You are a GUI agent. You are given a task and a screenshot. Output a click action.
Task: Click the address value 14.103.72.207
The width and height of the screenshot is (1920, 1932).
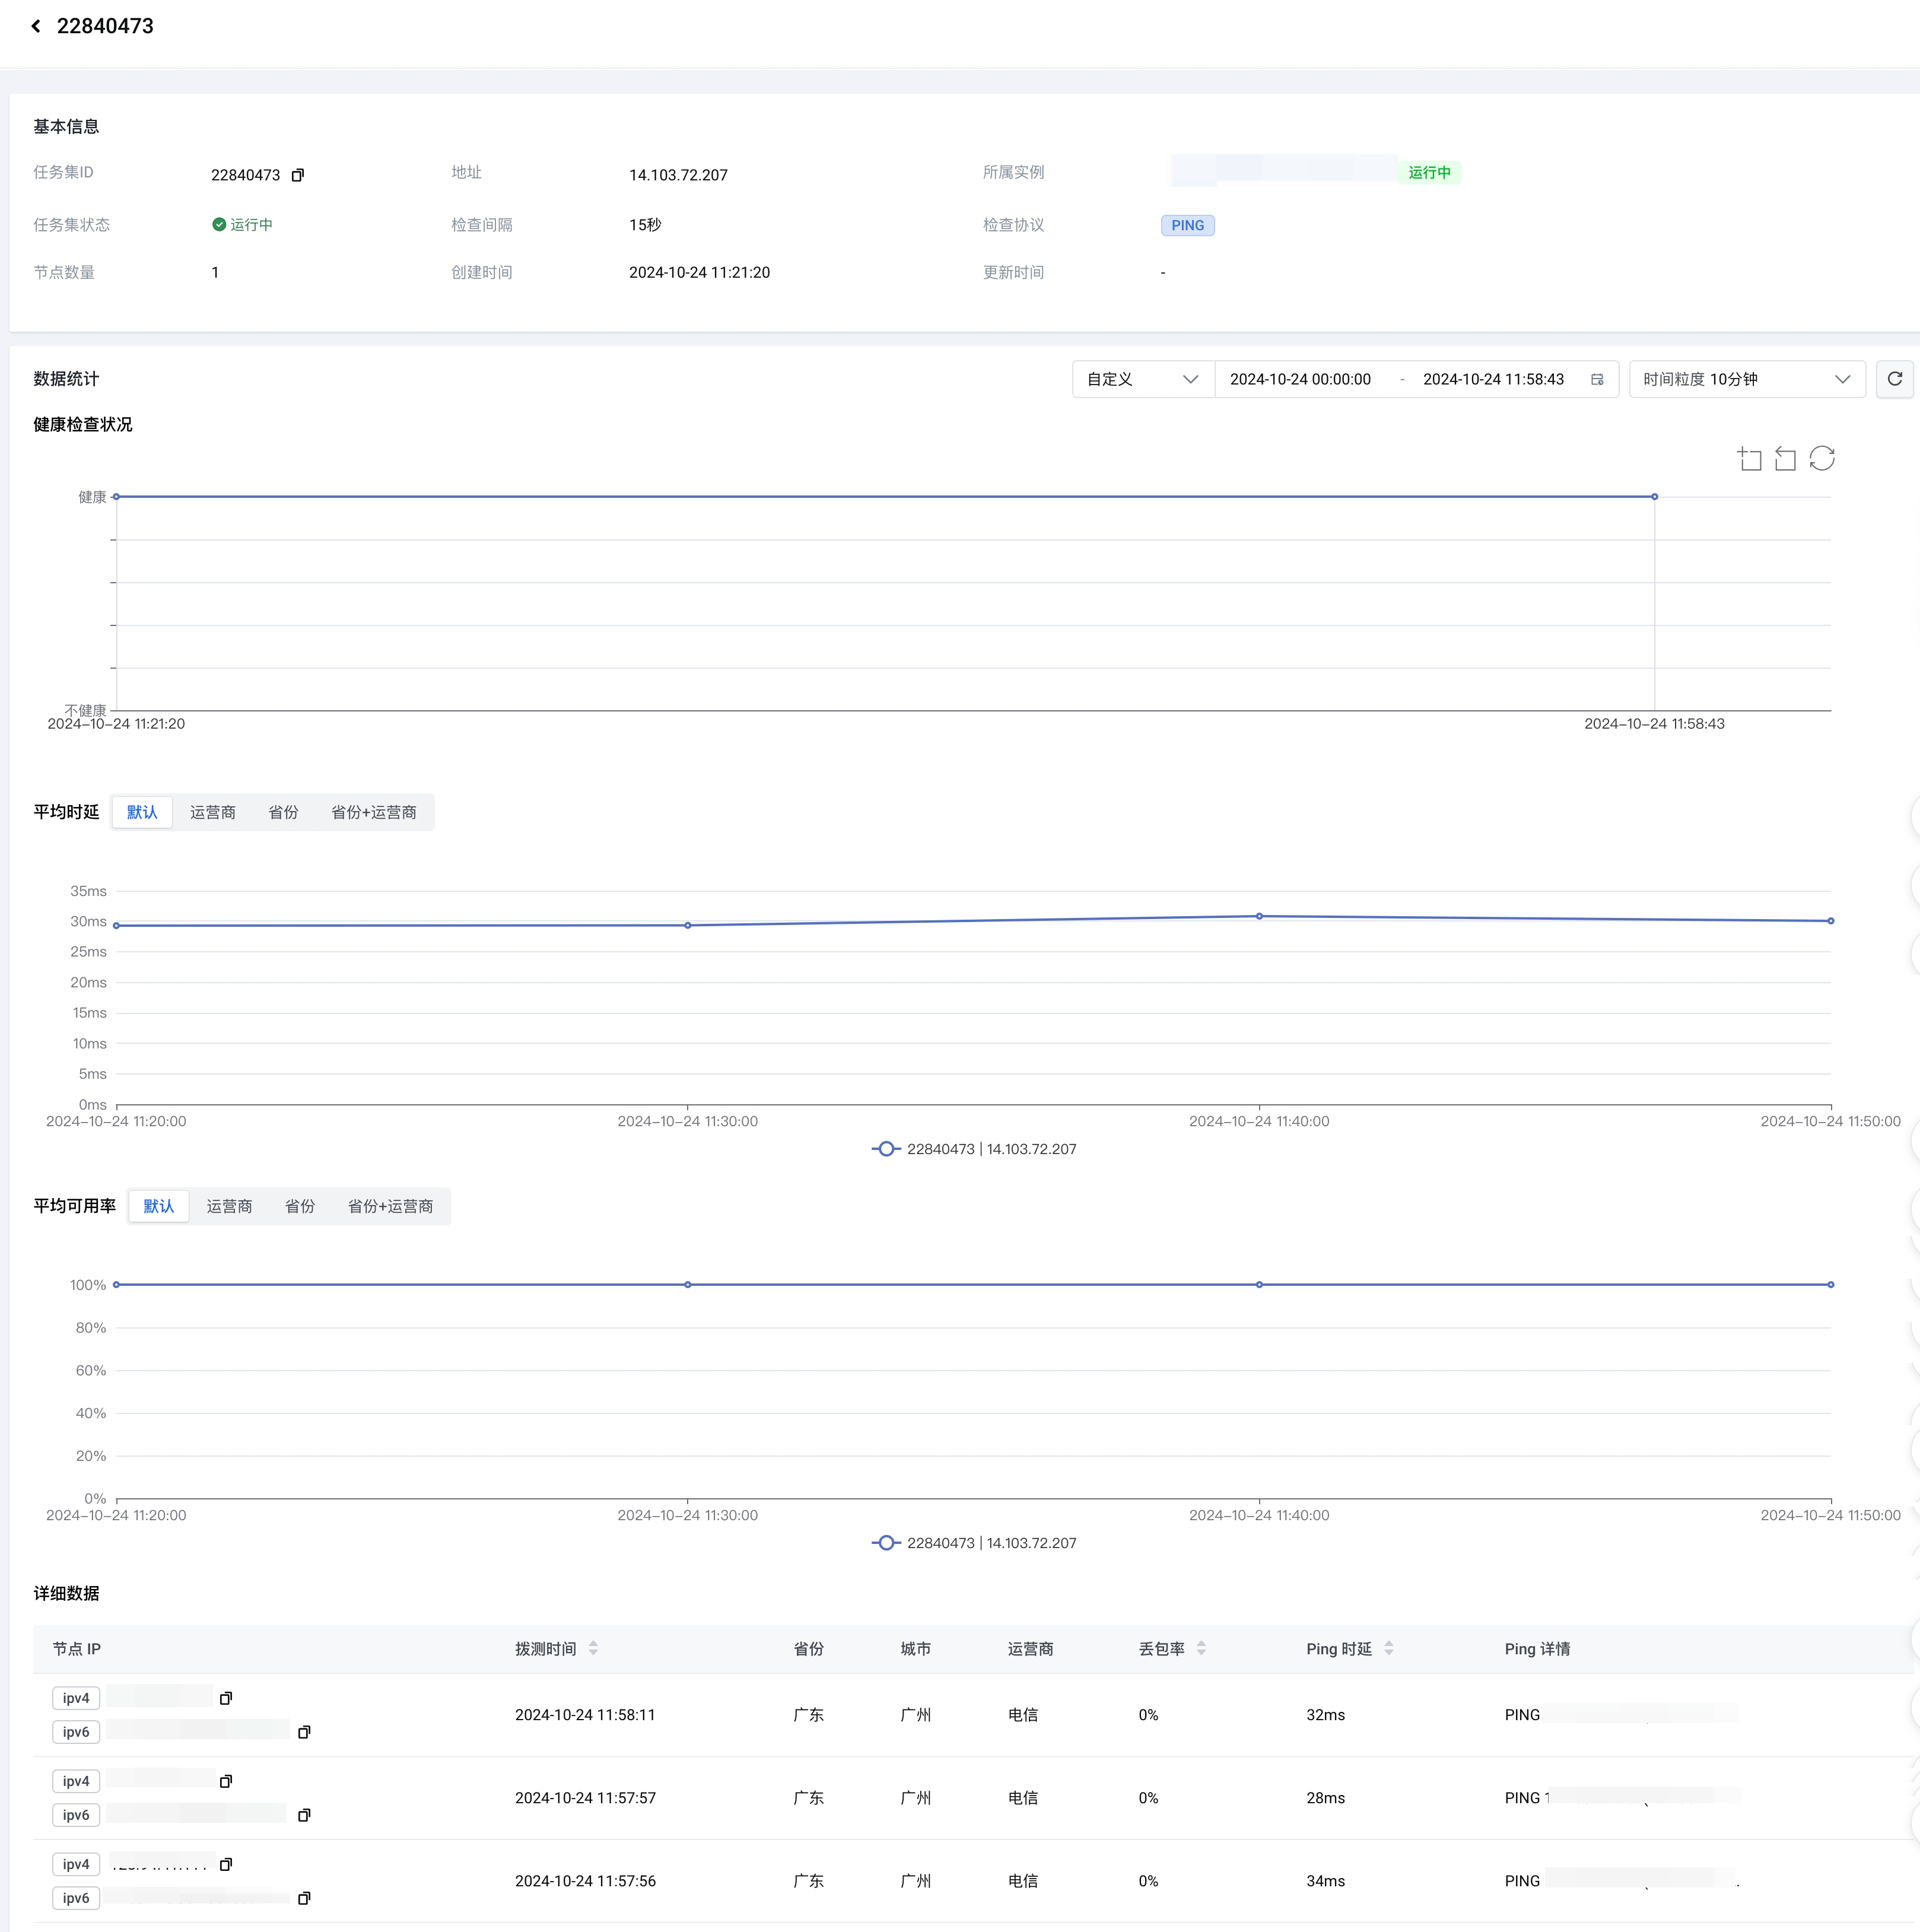point(678,175)
